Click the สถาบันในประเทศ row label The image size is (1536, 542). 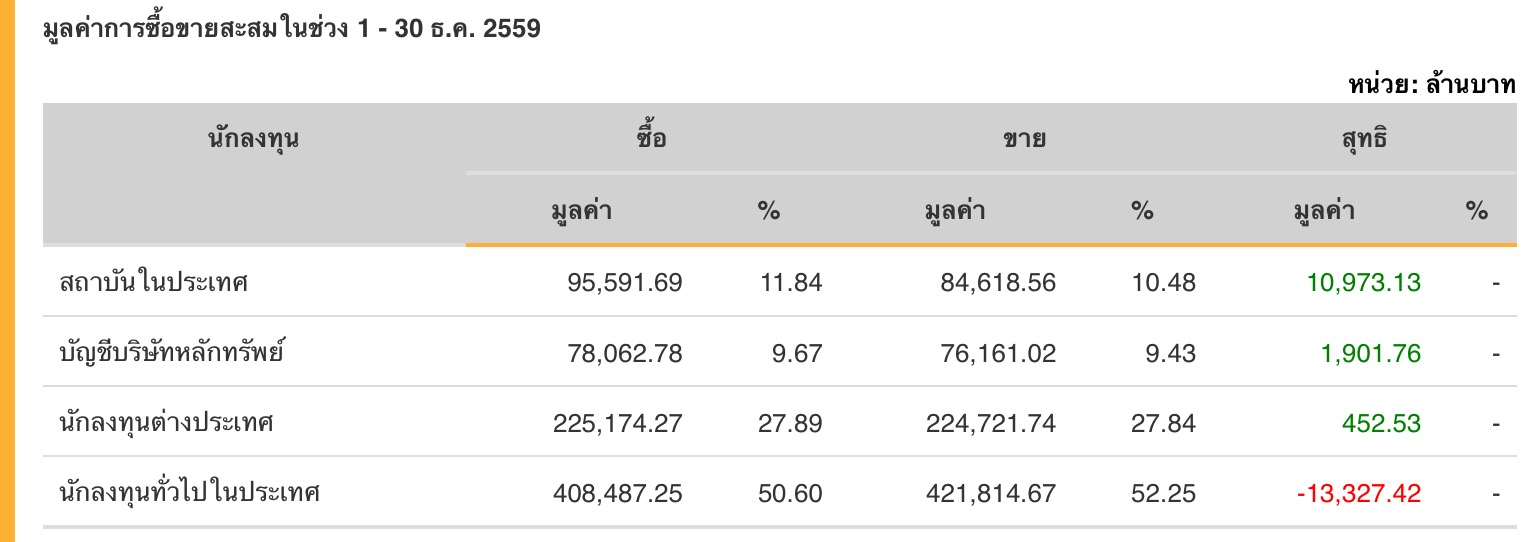pos(154,283)
